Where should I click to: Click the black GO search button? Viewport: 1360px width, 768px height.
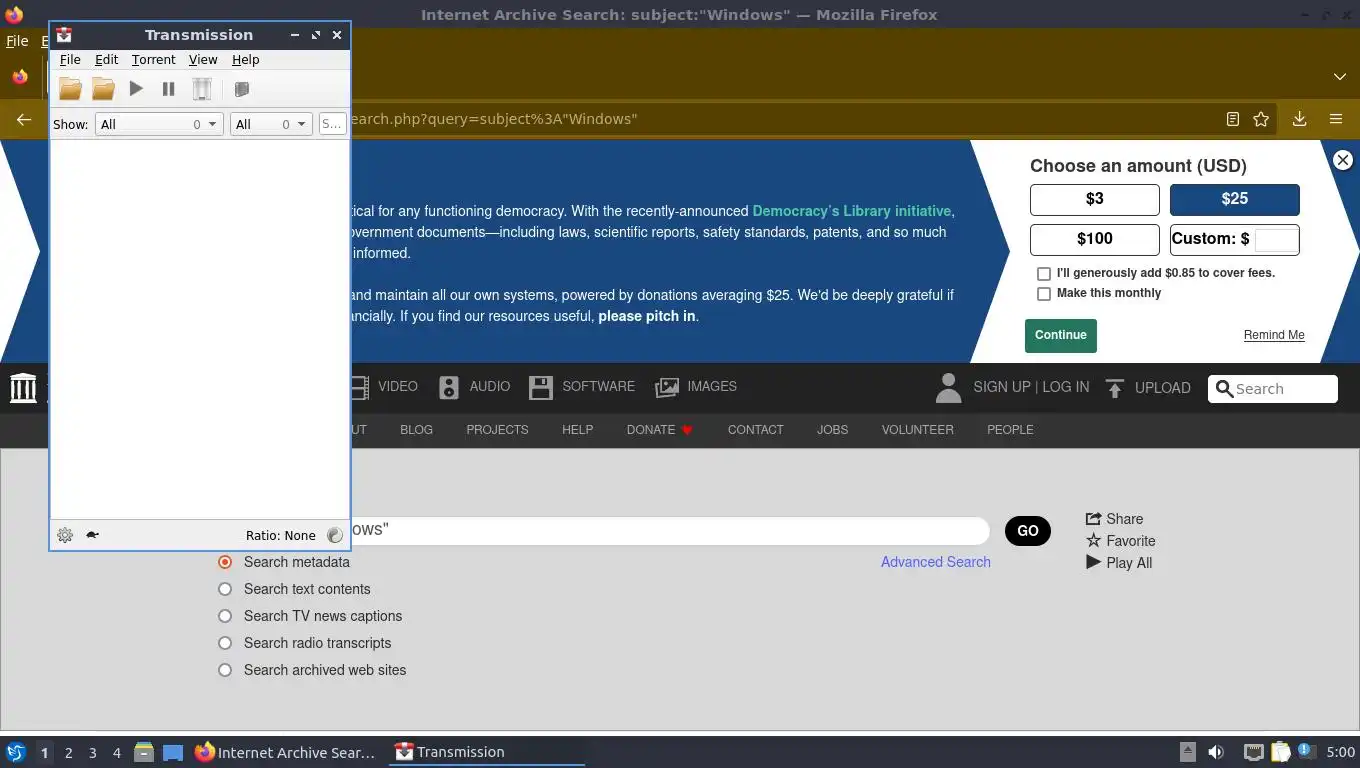pos(1028,531)
